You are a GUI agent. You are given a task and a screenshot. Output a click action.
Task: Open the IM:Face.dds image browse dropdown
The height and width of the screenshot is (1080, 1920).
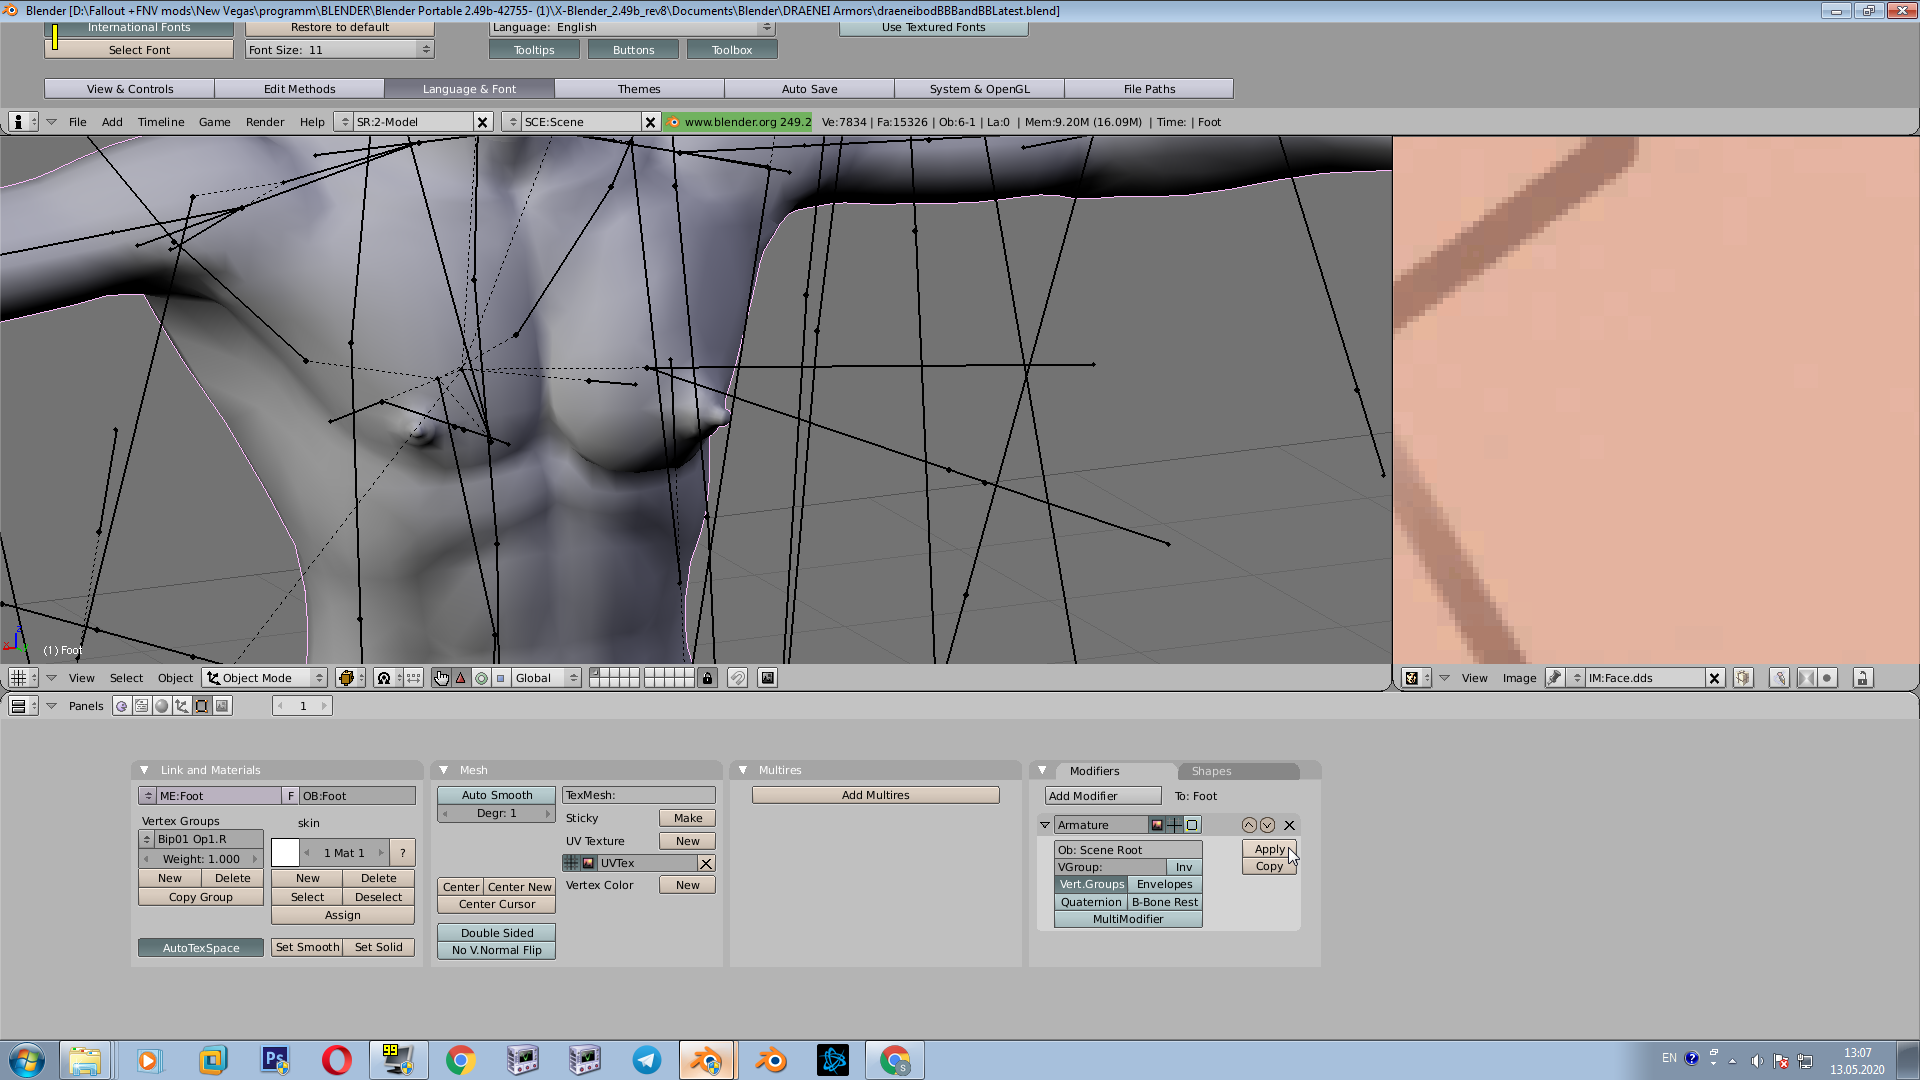1577,678
